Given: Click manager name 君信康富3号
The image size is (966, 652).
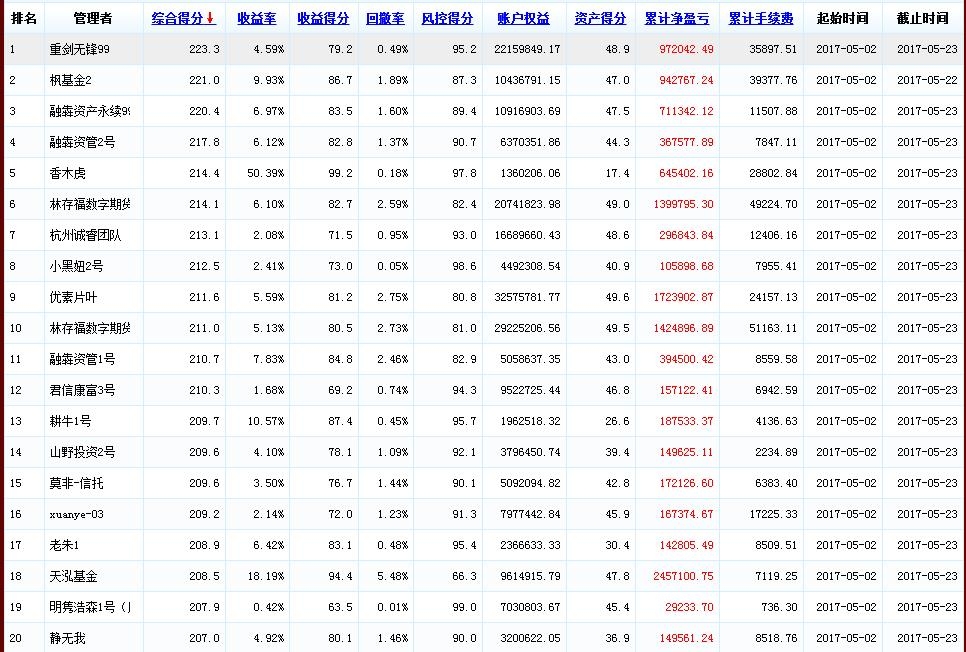Looking at the screenshot, I should (82, 390).
